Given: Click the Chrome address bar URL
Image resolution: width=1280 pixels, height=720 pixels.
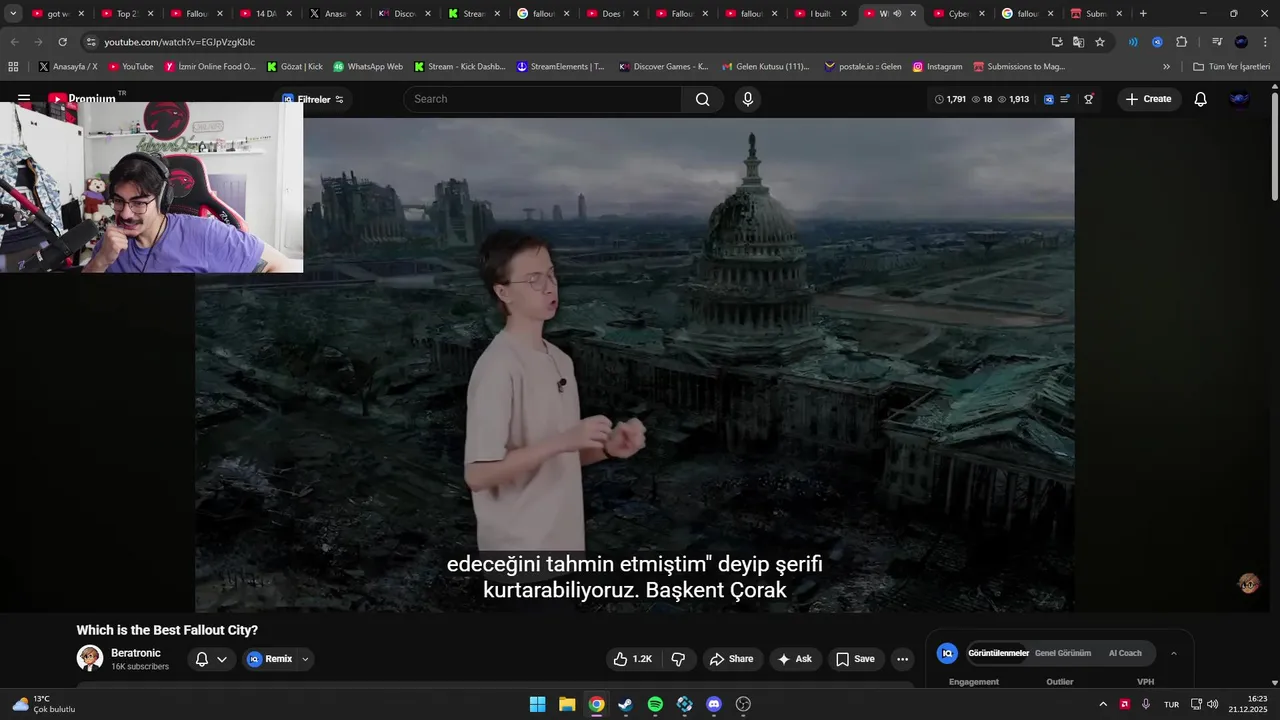Looking at the screenshot, I should click(180, 42).
